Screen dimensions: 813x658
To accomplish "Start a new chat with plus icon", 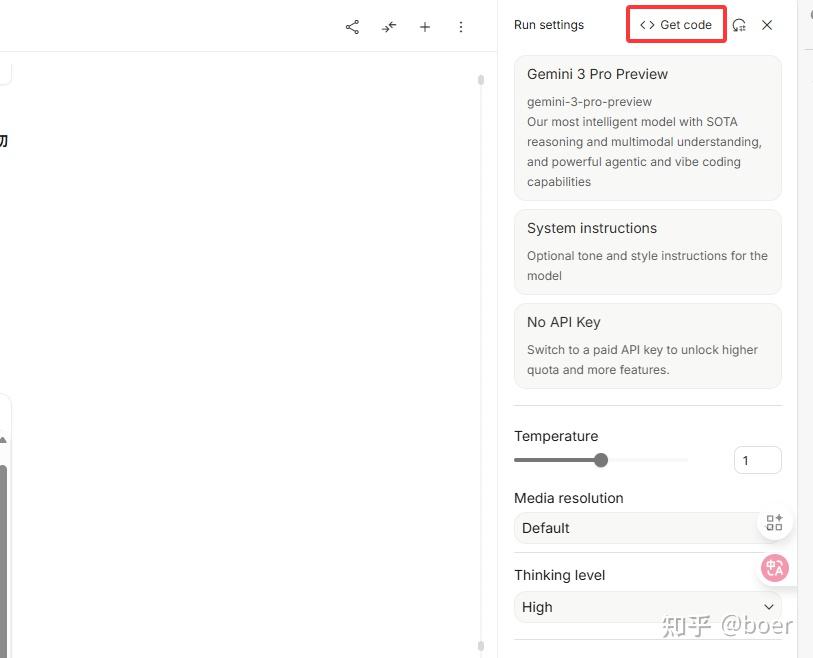I will (425, 27).
